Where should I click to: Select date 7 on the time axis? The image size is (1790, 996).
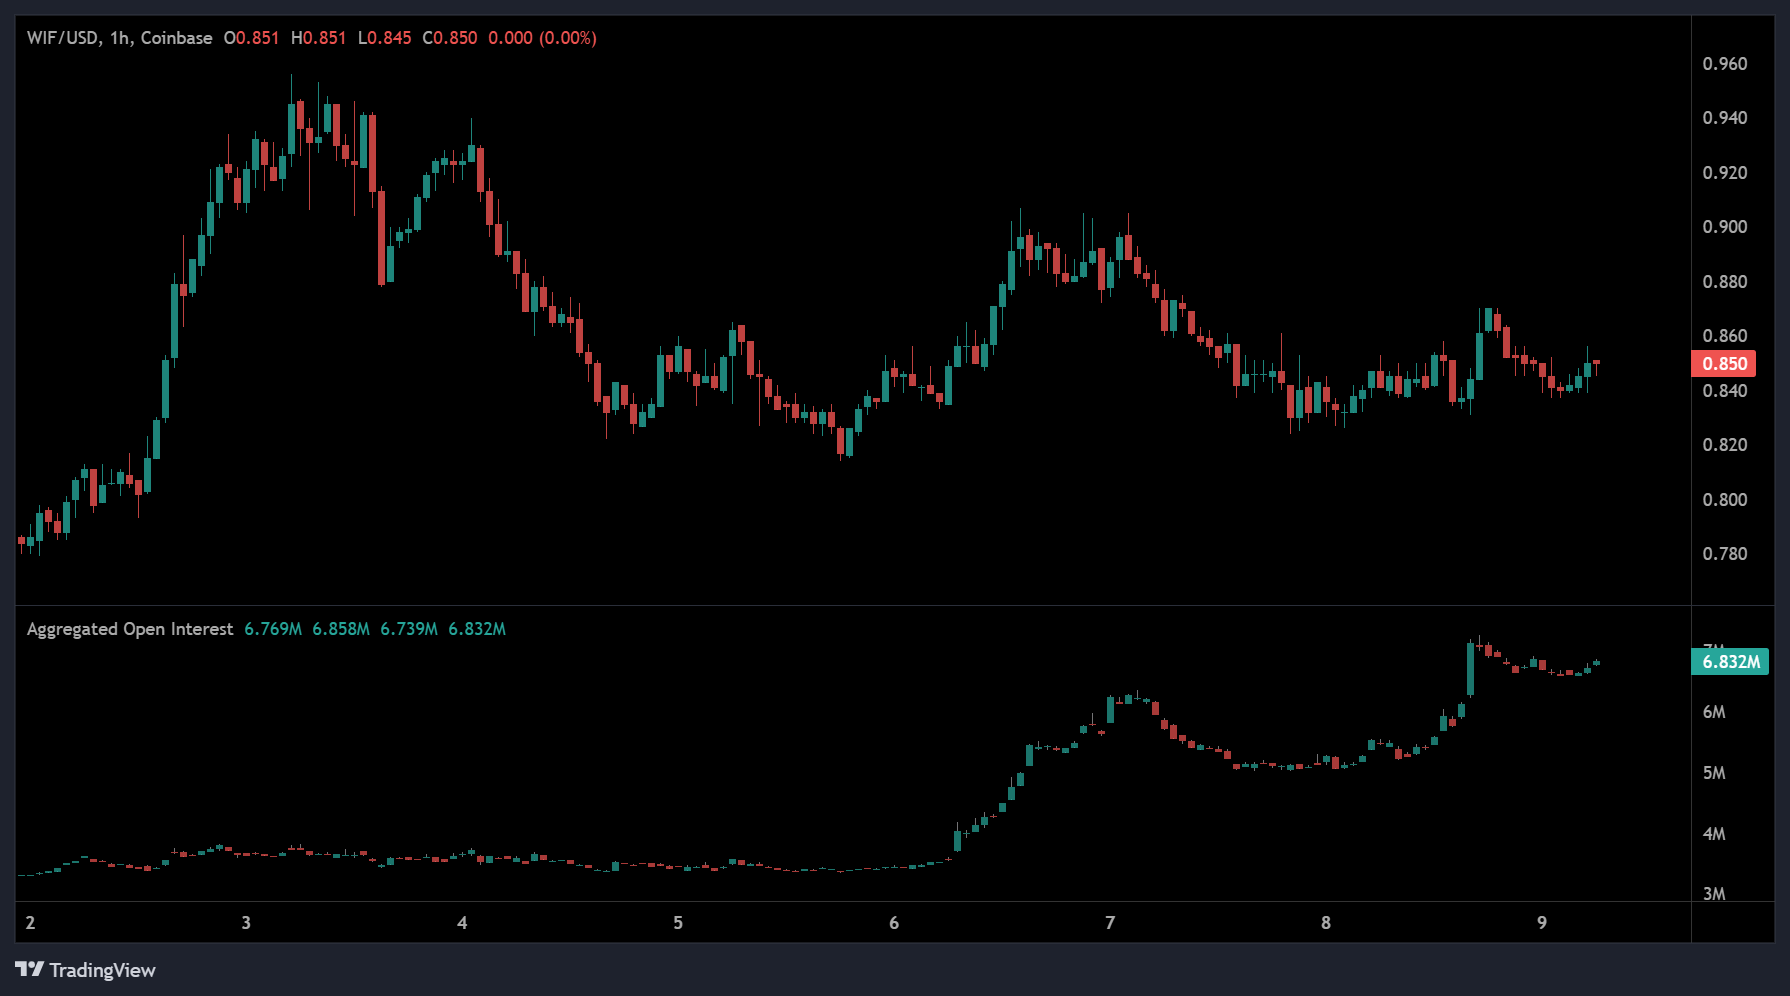(1110, 923)
